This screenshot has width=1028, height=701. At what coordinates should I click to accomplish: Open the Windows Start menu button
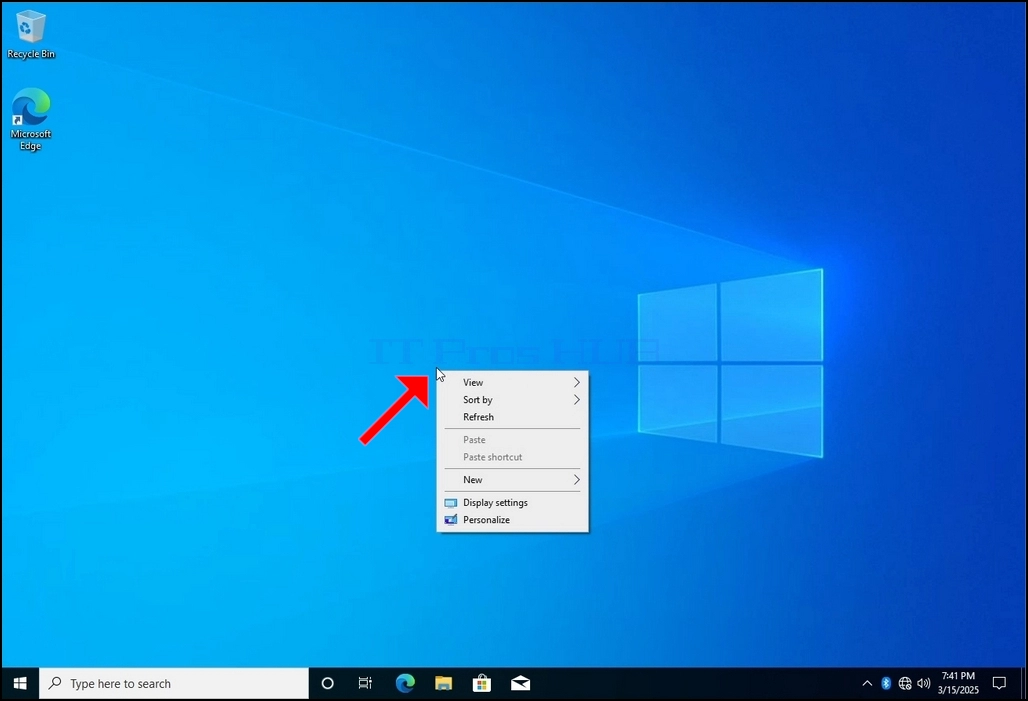(x=20, y=683)
